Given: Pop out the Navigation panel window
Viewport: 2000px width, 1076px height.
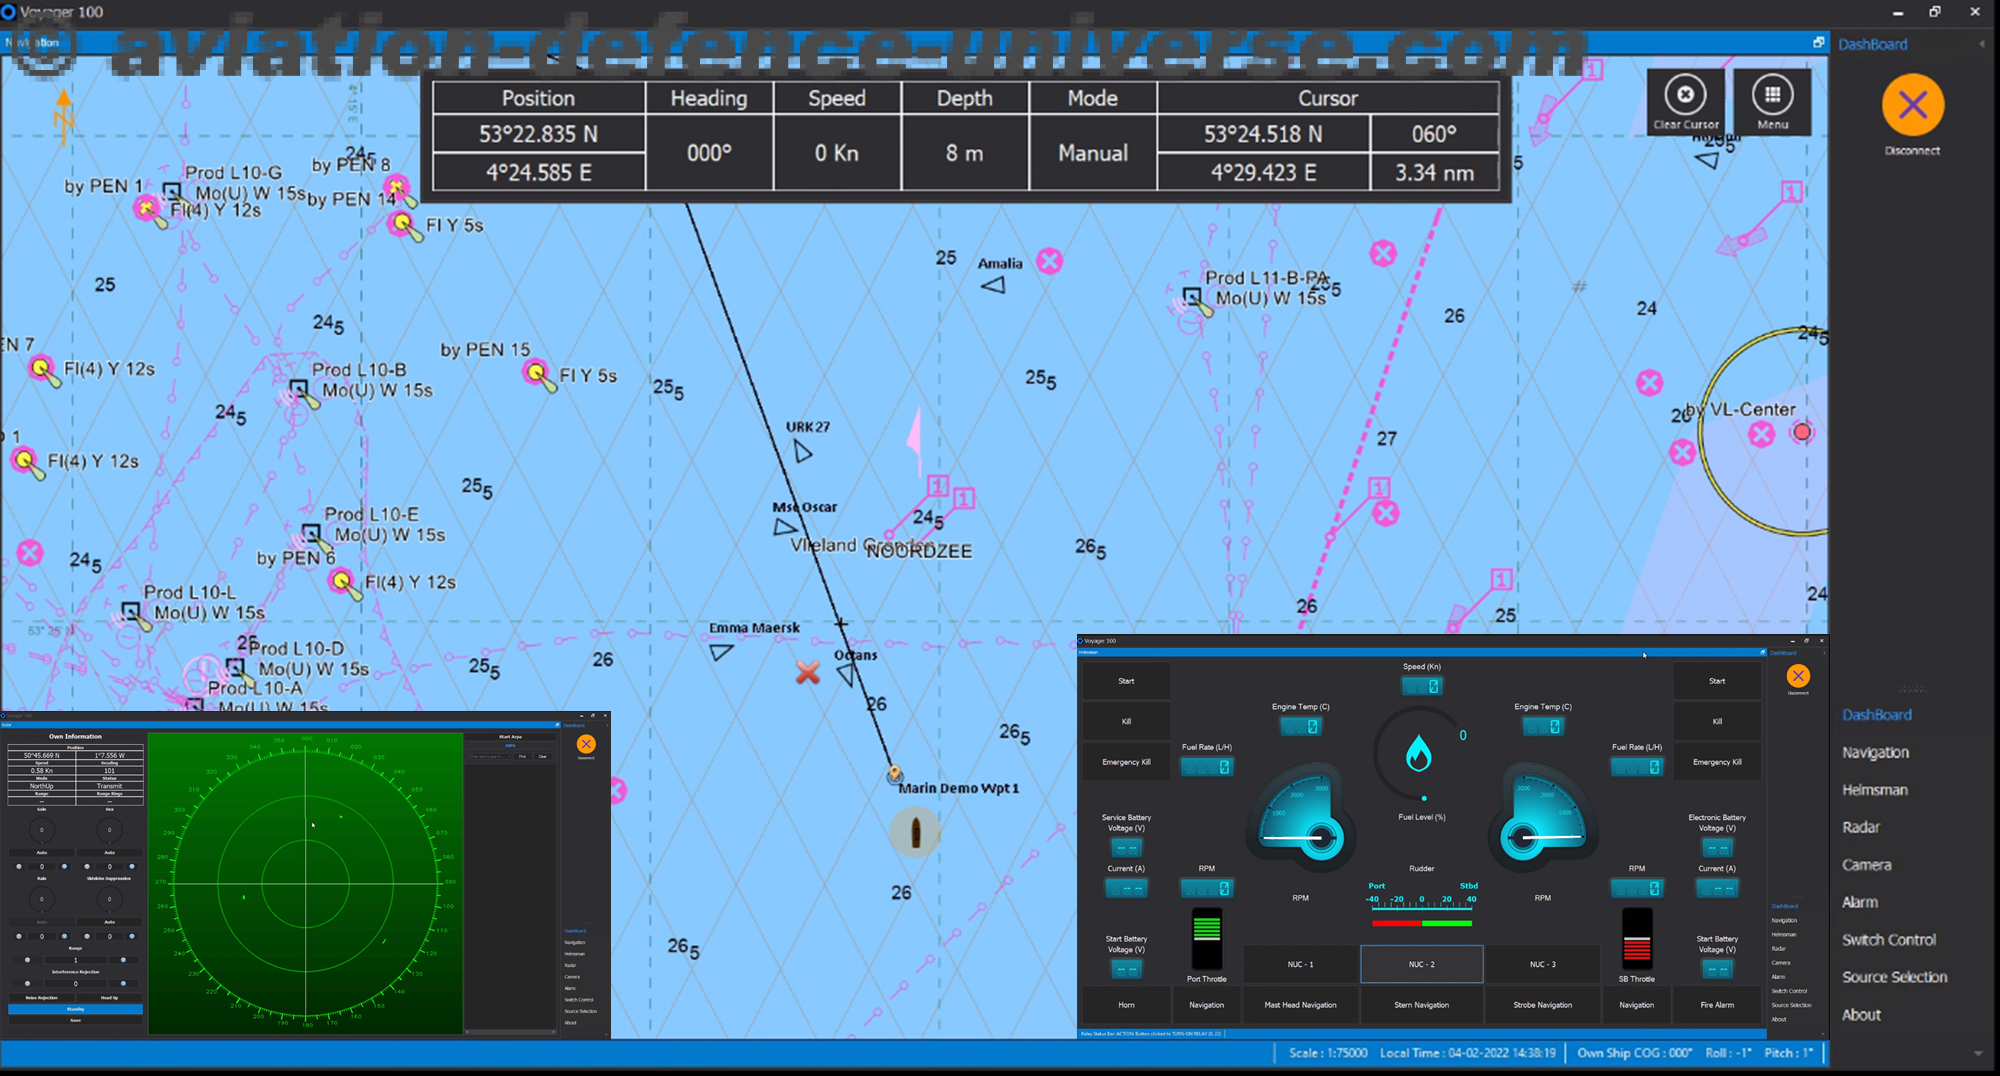Looking at the screenshot, I should [x=1818, y=42].
